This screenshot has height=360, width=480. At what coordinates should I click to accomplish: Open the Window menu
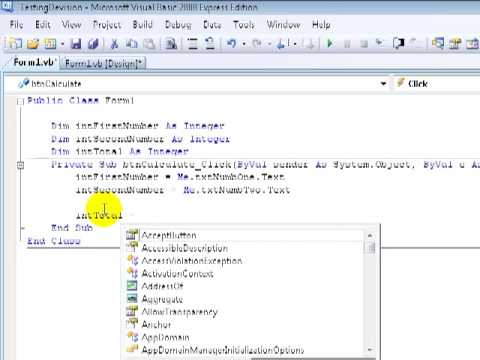[x=283, y=25]
